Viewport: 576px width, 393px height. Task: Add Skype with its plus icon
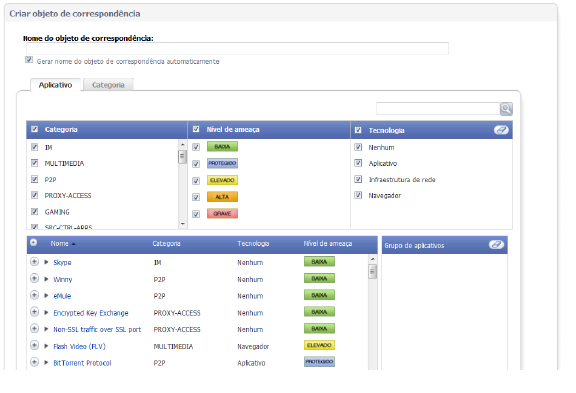(34, 262)
